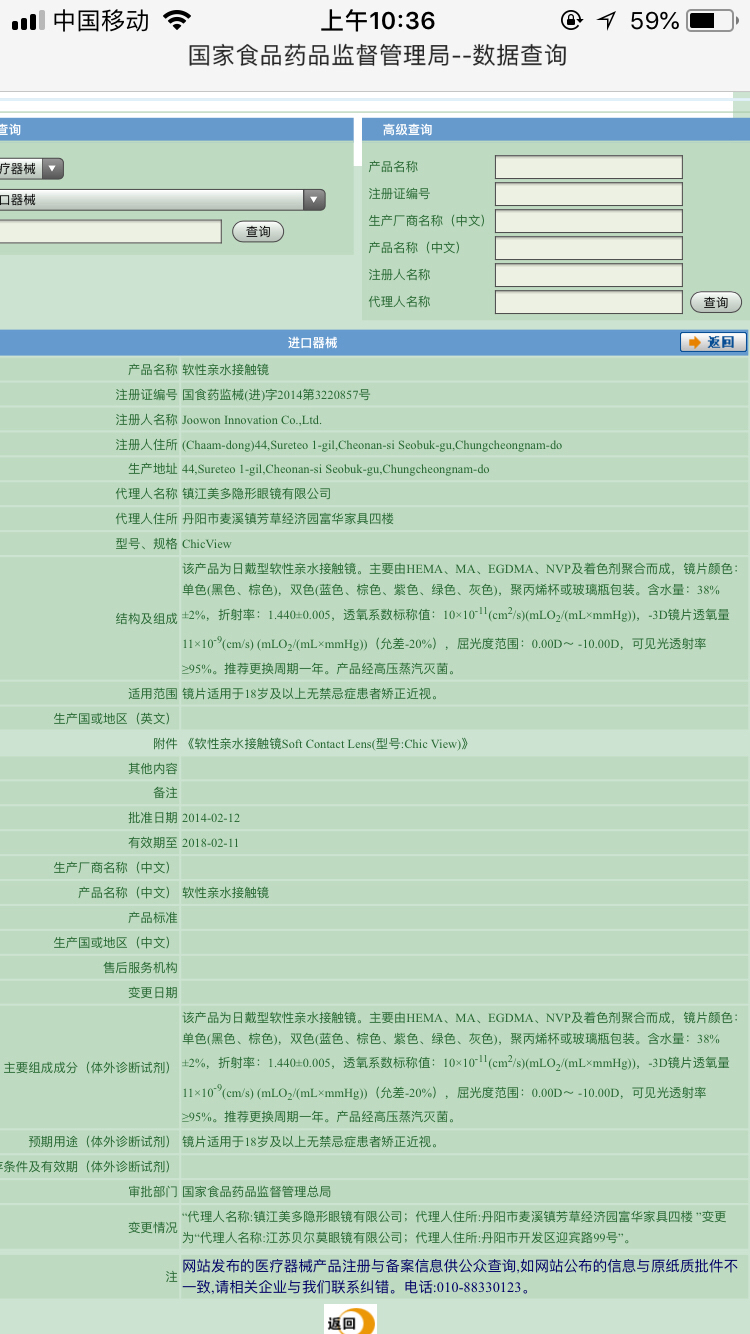Focus the 代理人名称 input field

click(x=589, y=302)
